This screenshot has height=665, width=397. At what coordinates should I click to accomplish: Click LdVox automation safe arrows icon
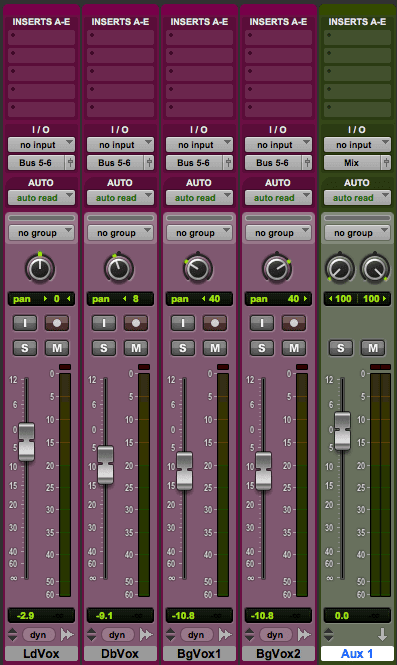click(x=67, y=634)
